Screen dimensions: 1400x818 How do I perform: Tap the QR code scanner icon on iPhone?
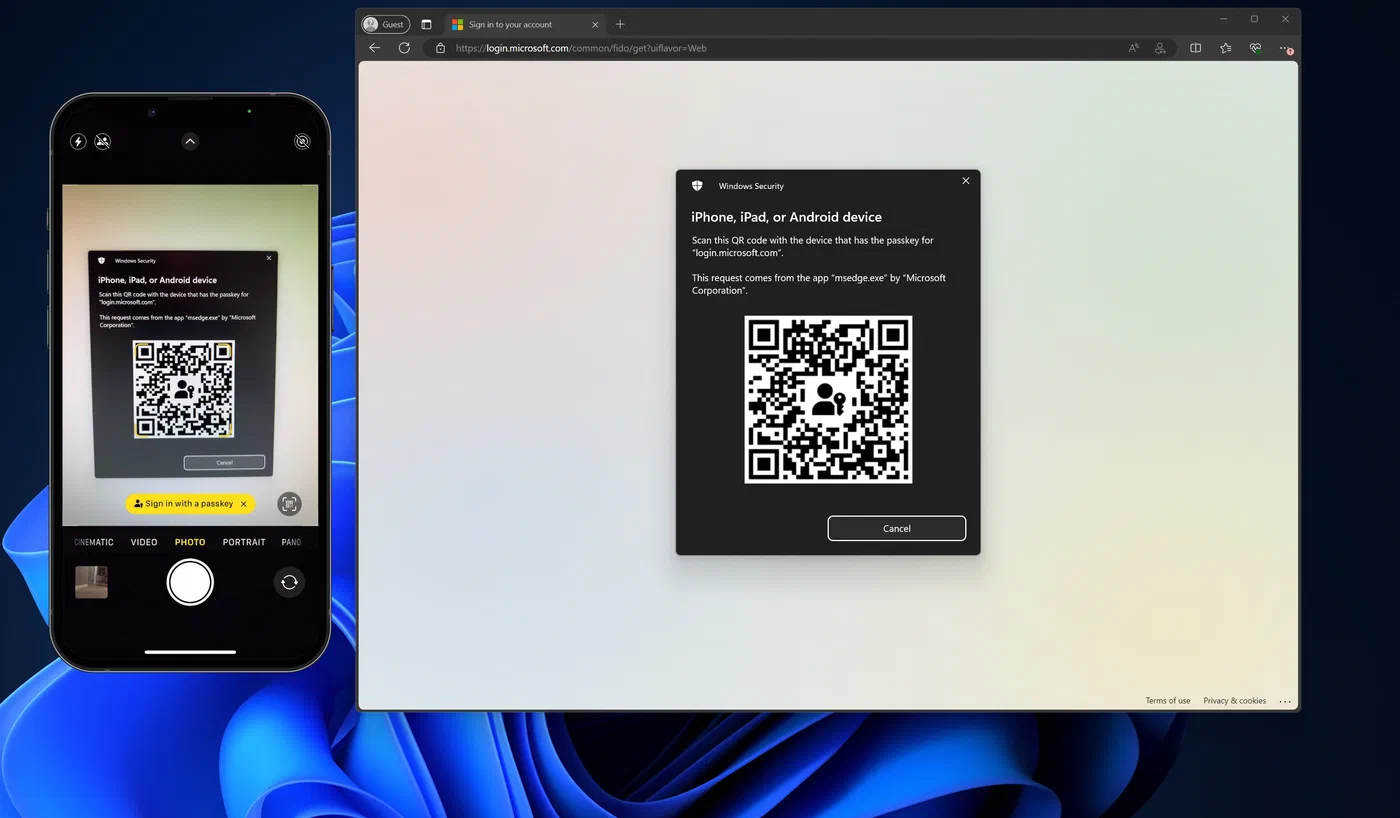tap(289, 504)
